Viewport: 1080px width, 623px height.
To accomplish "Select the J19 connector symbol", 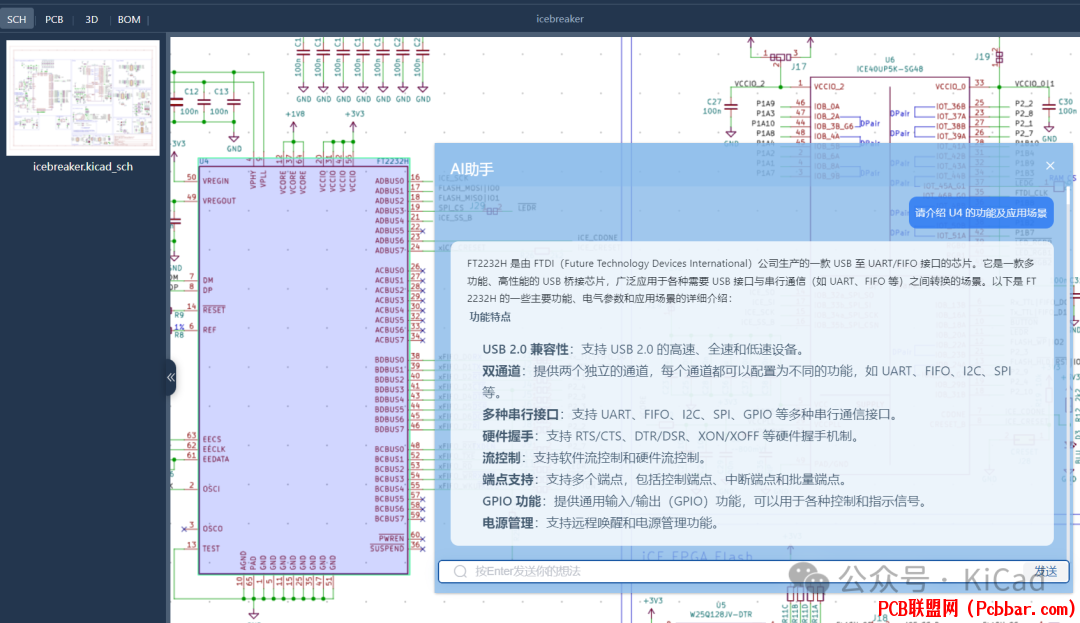I will click(x=998, y=56).
